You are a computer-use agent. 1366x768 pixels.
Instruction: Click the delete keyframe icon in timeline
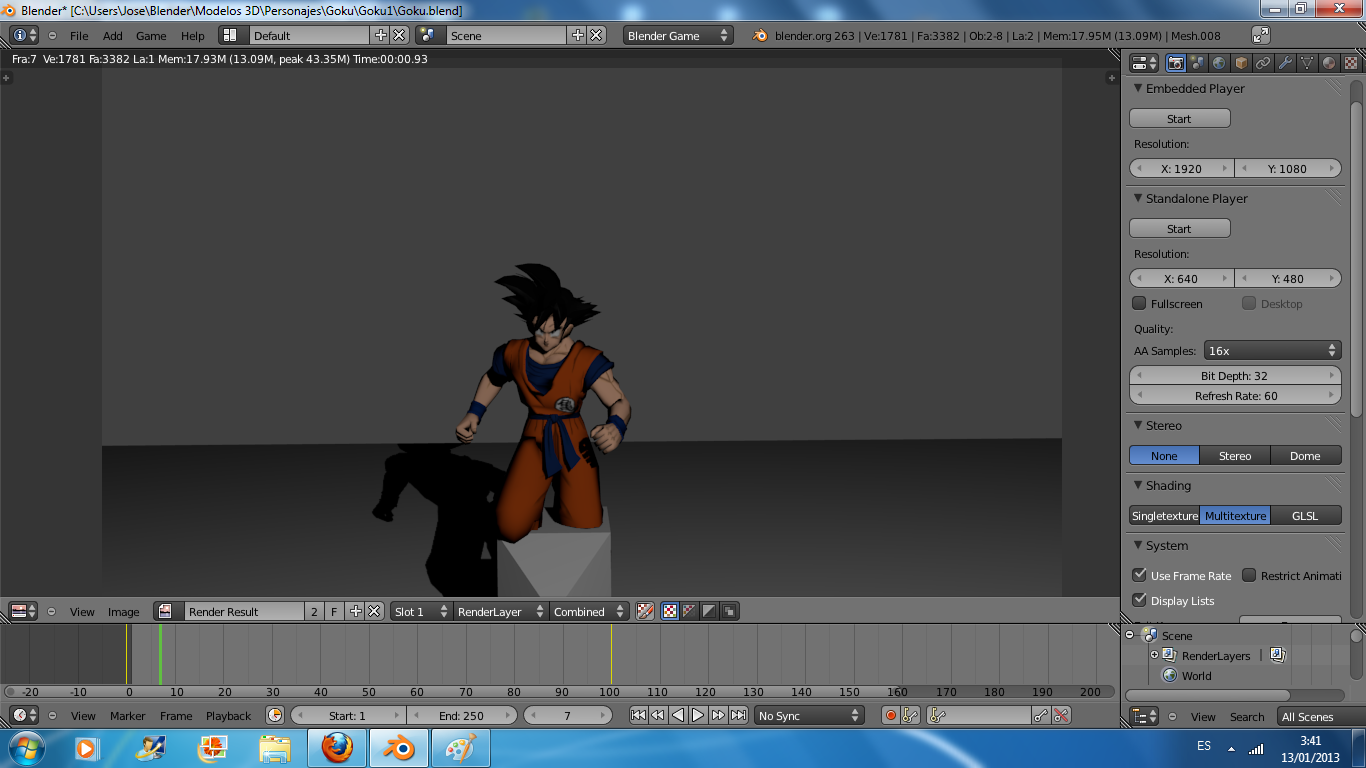pos(1062,715)
